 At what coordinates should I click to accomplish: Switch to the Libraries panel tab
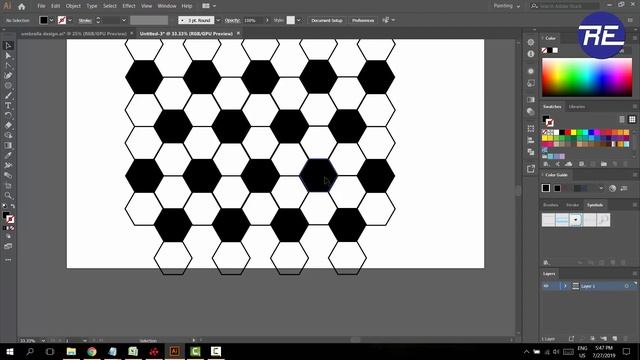pos(577,107)
